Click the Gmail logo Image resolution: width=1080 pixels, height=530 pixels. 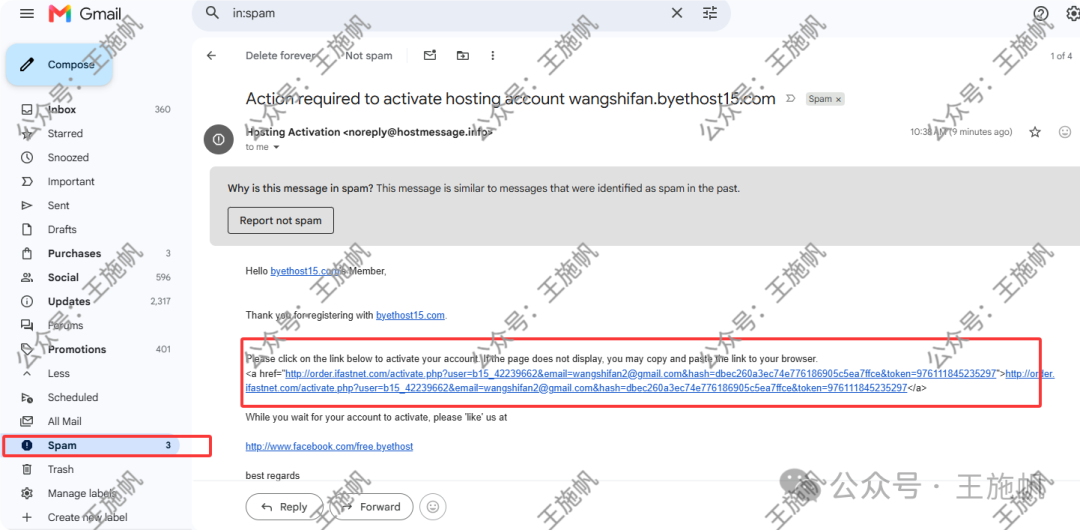(x=83, y=13)
